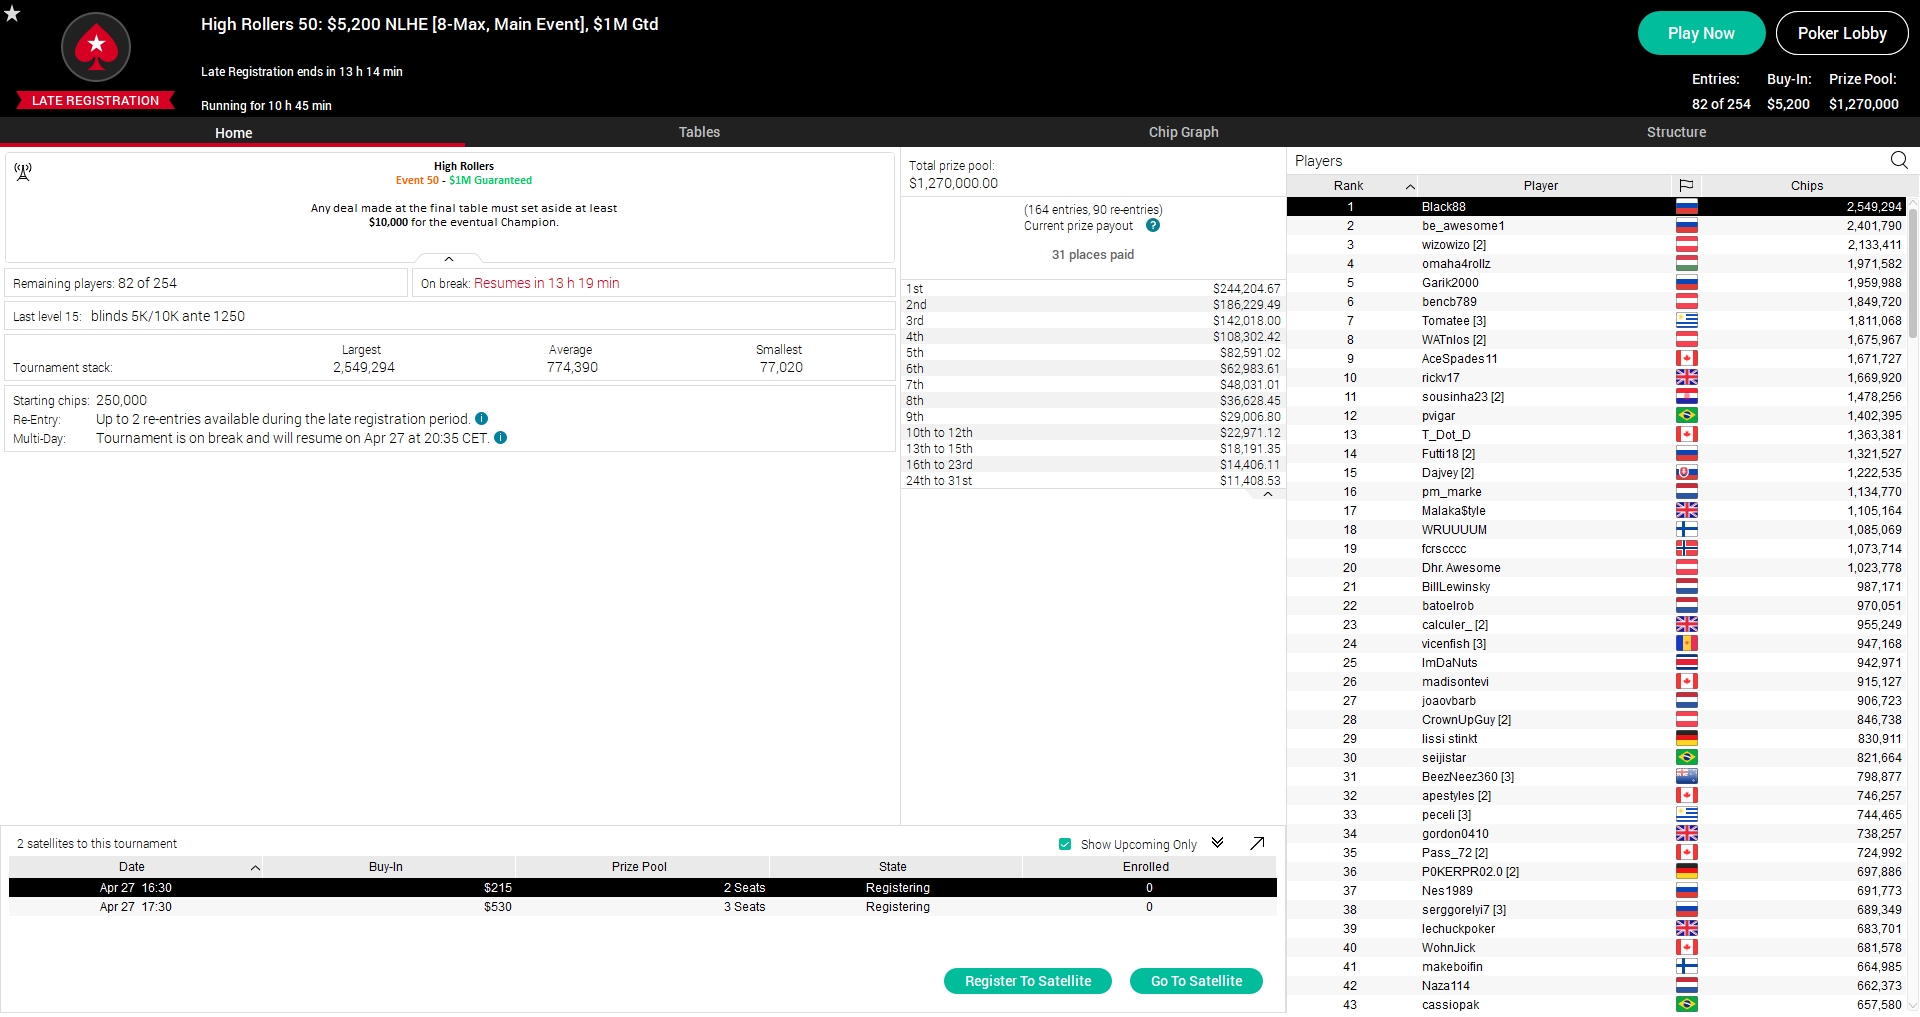The image size is (1920, 1017).
Task: Select player Malaka$tyle row
Action: pyautogui.click(x=1596, y=511)
